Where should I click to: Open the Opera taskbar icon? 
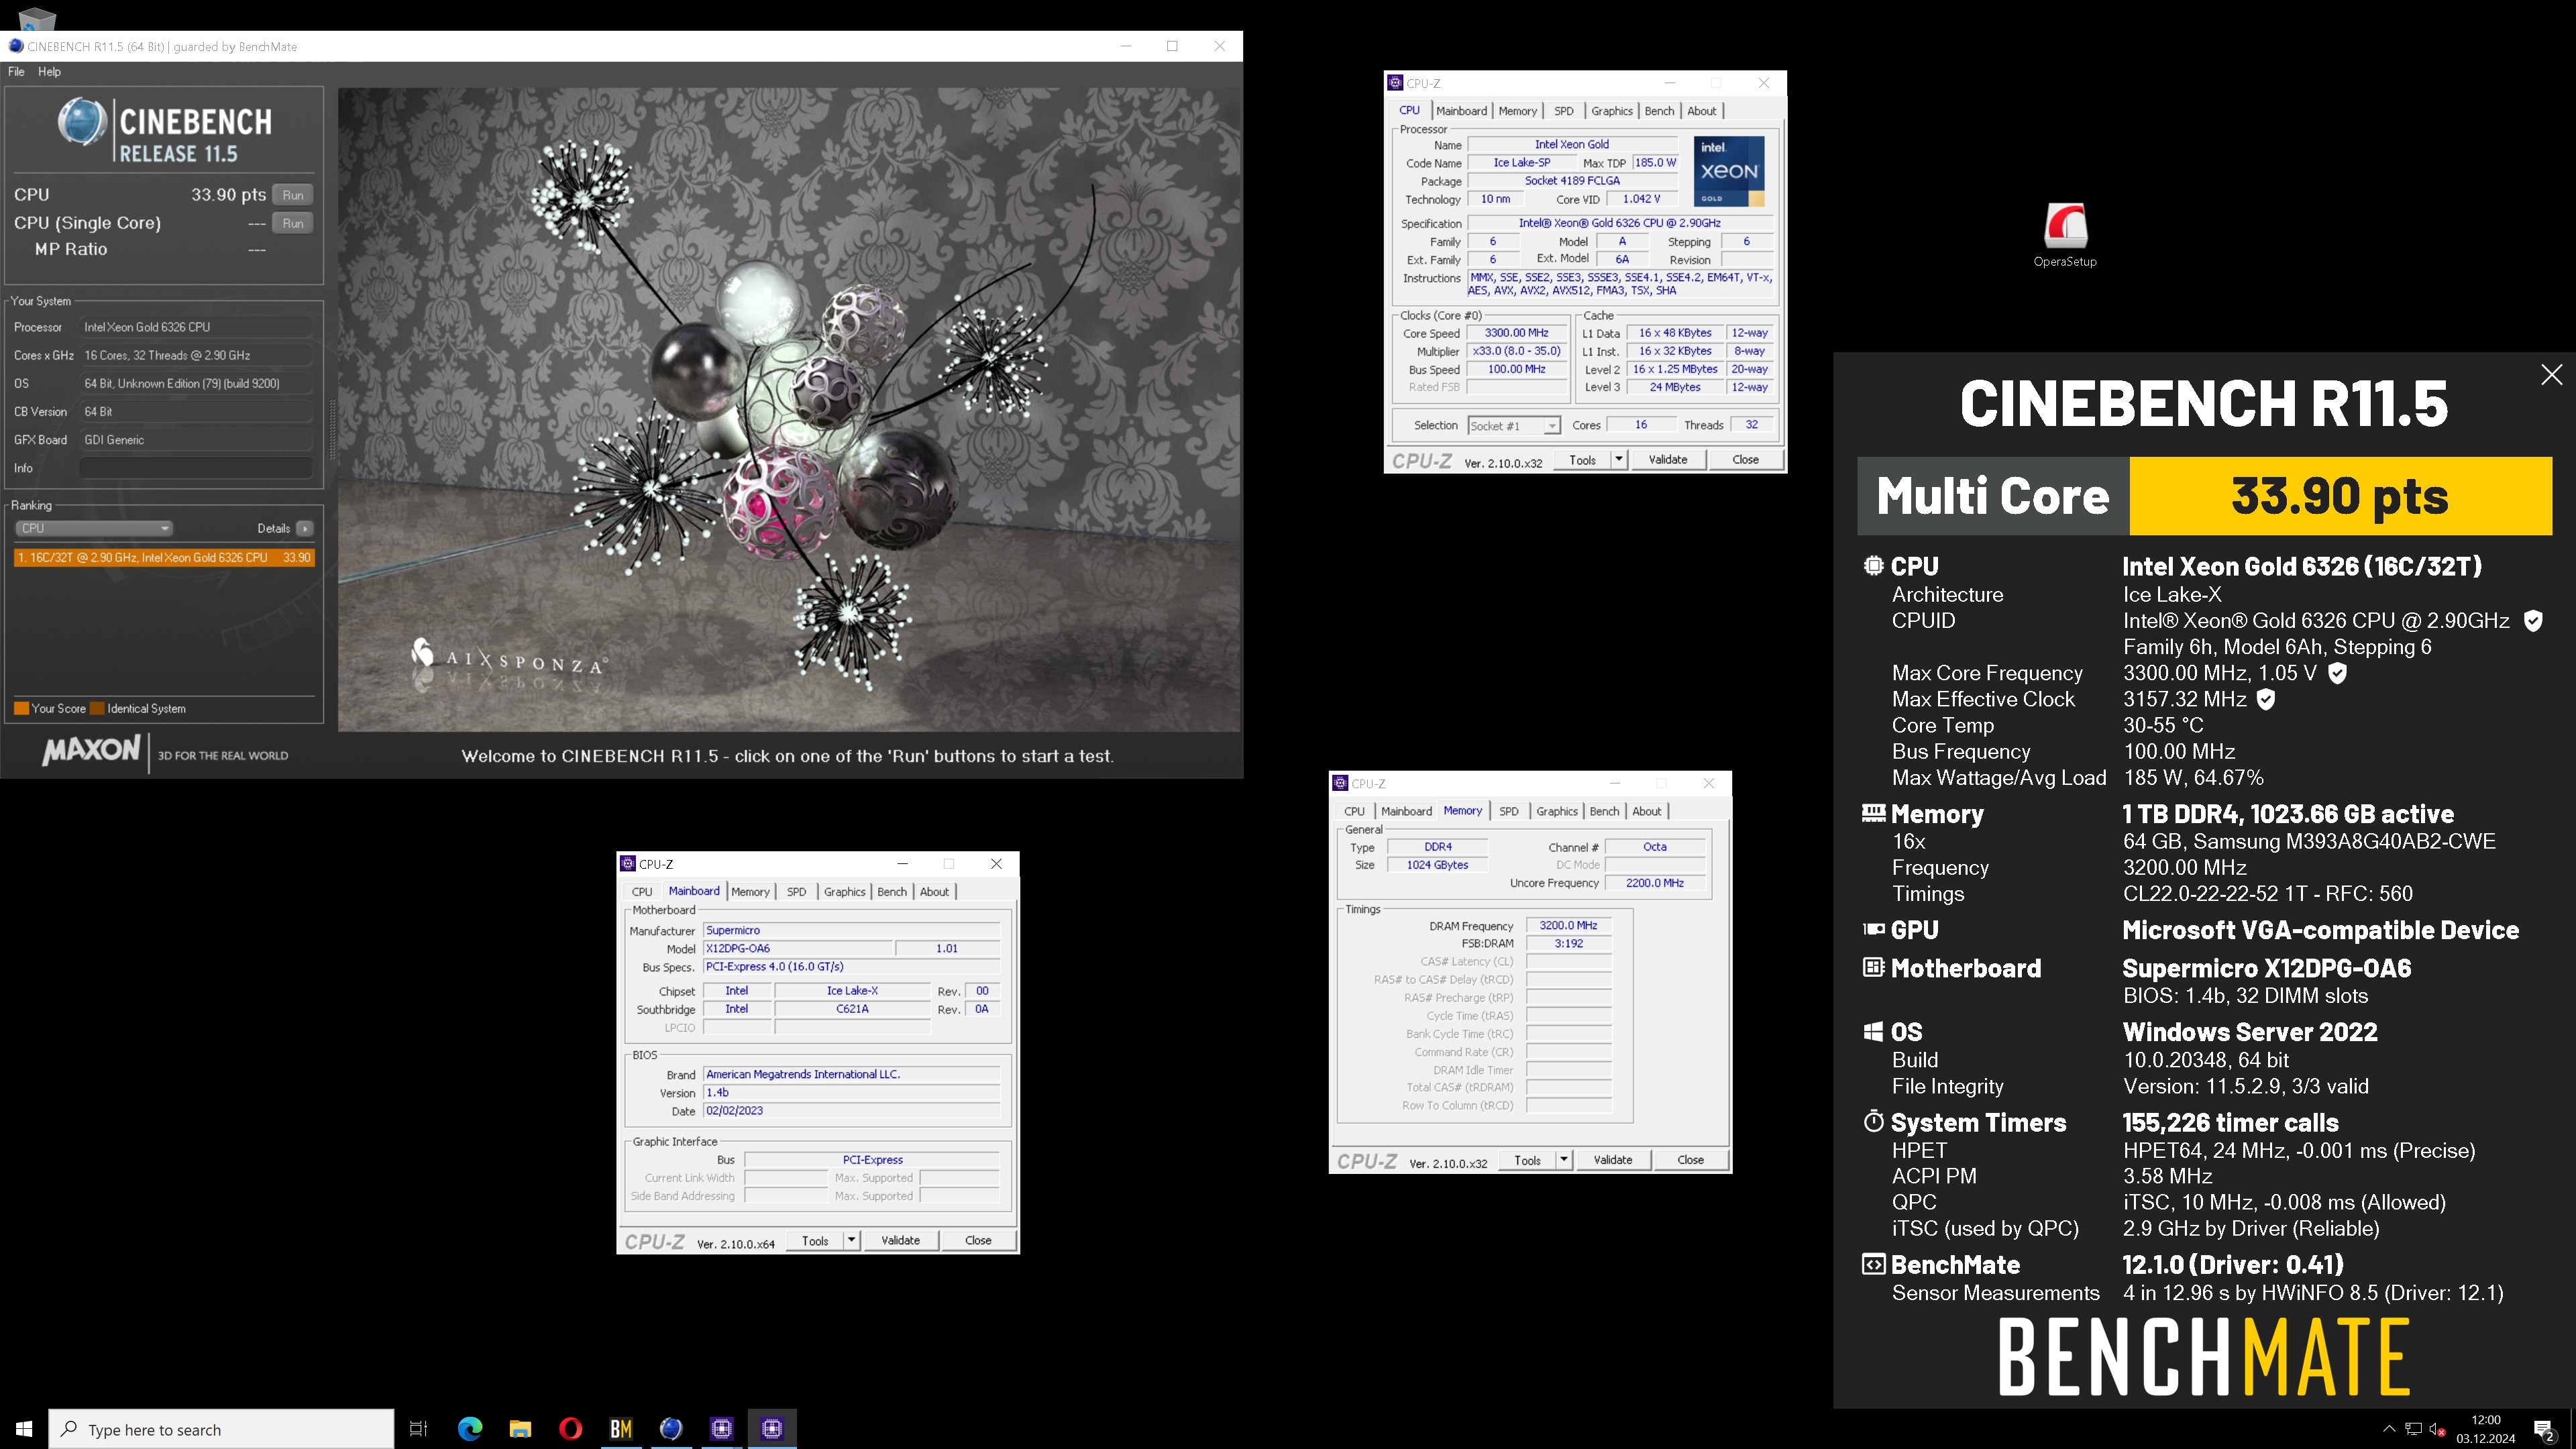point(570,1429)
